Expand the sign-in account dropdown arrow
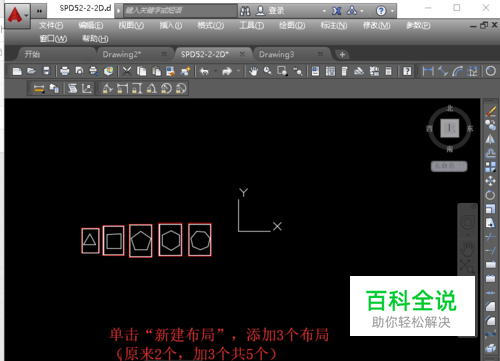500x361 pixels. [324, 11]
